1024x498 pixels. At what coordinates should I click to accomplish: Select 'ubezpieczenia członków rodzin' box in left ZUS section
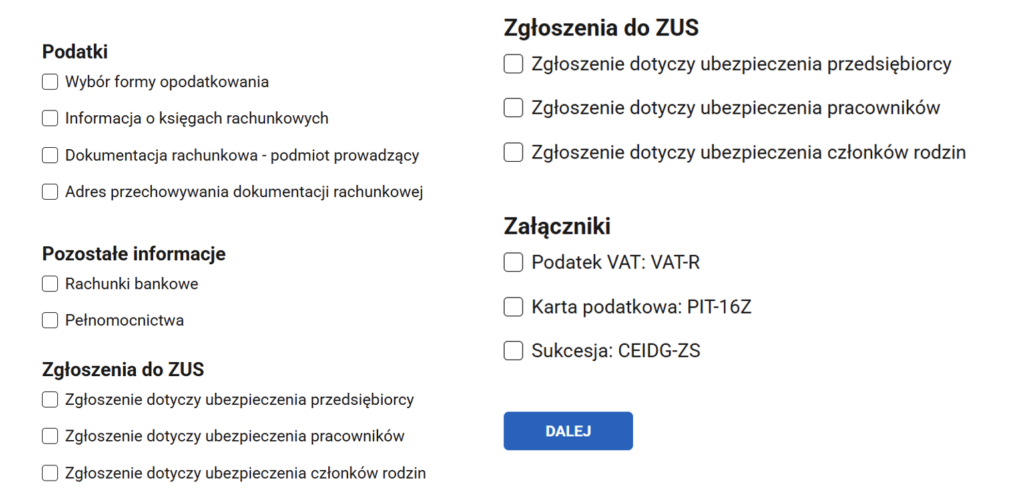[x=50, y=473]
